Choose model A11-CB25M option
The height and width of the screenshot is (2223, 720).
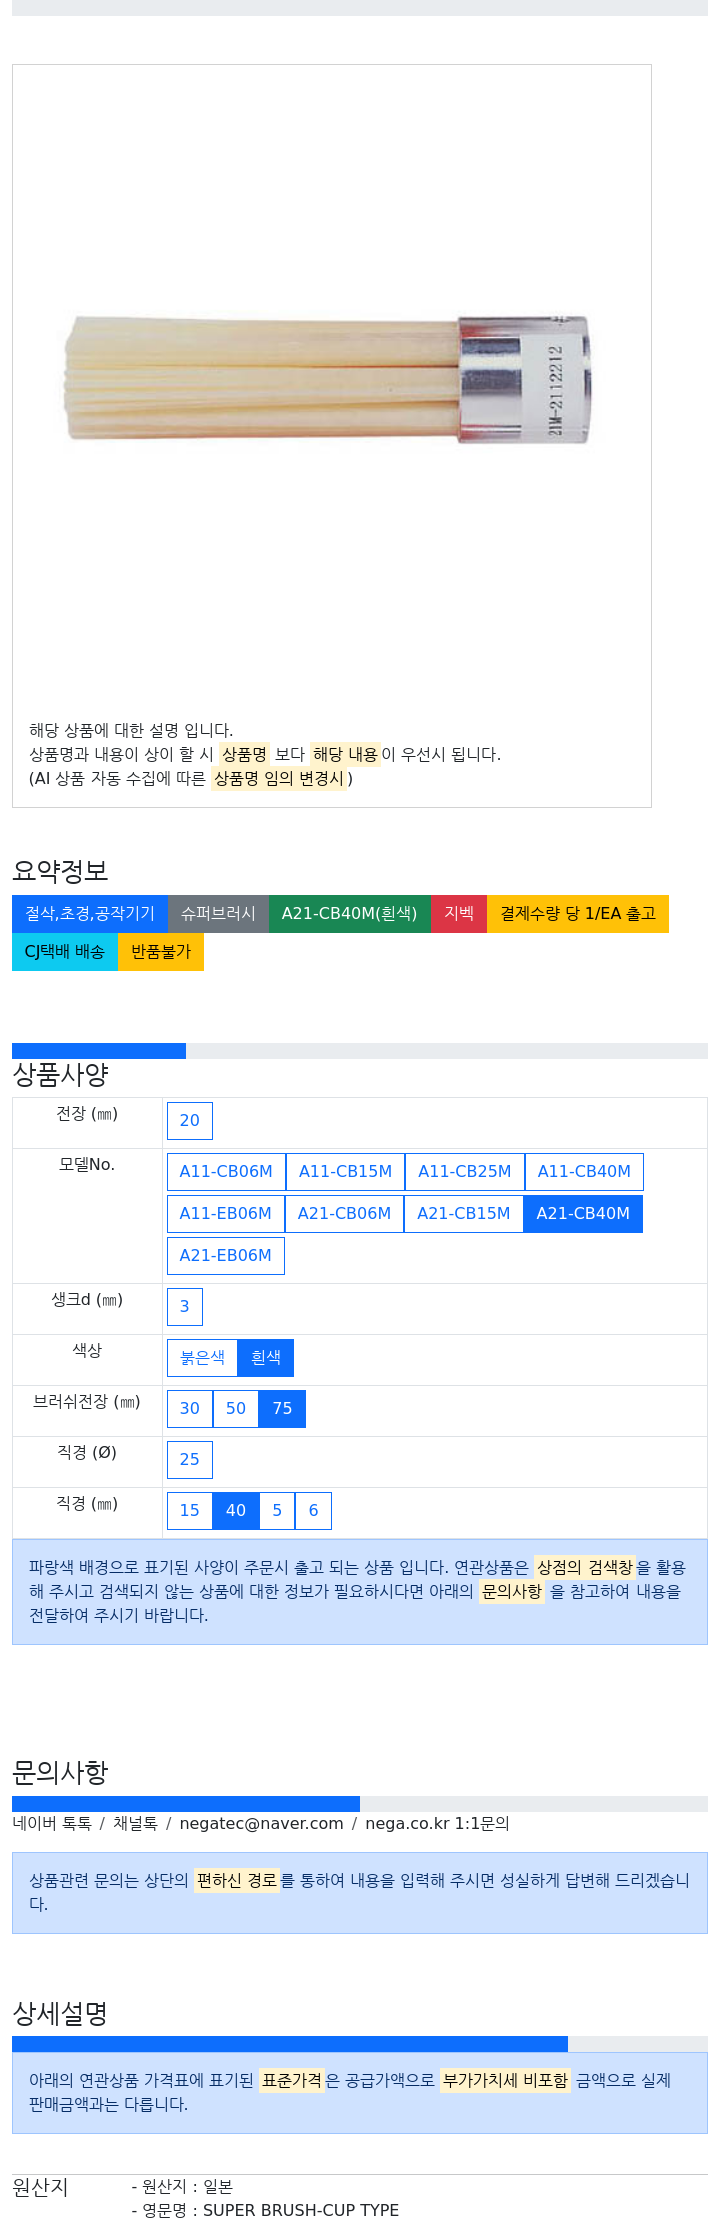pos(464,1172)
